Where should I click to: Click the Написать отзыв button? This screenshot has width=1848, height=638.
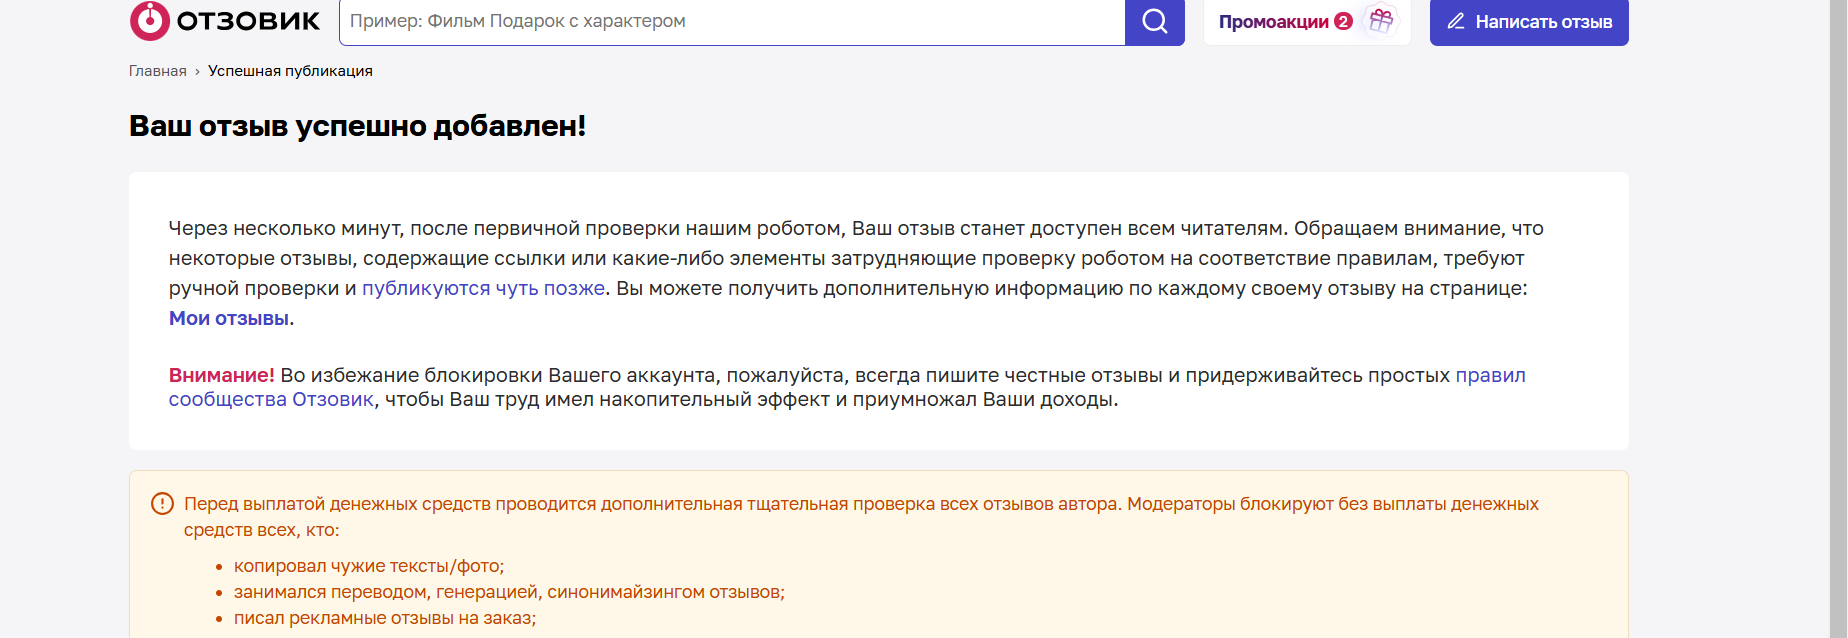1529,22
